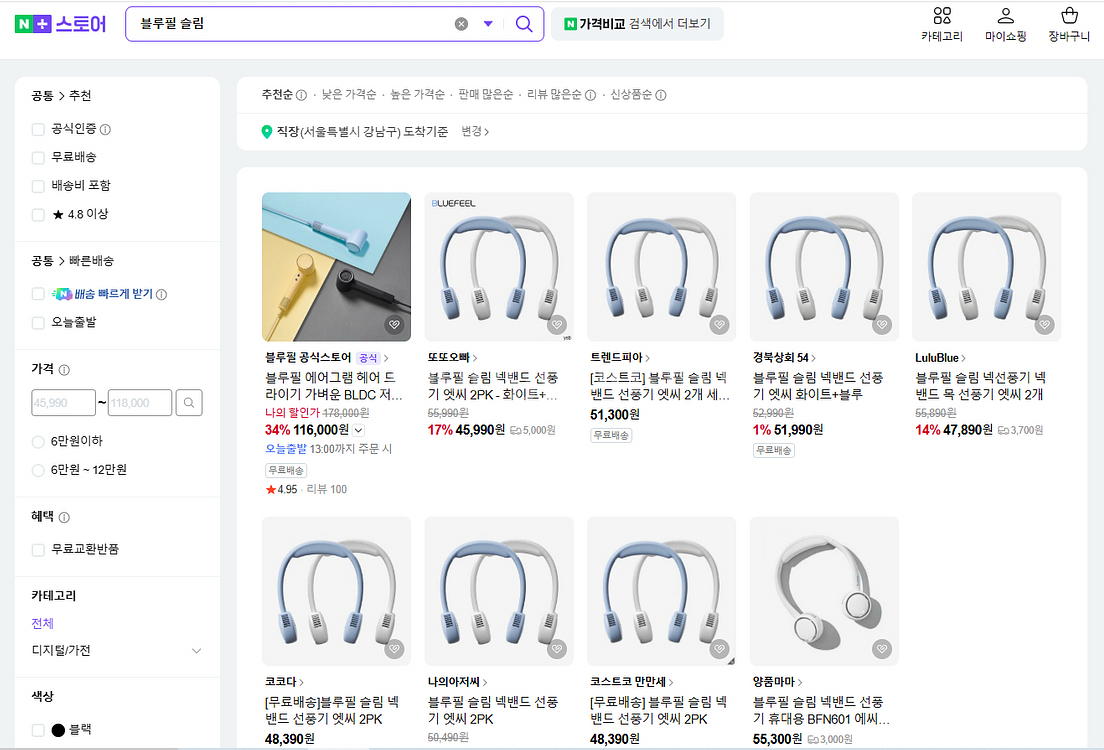This screenshot has height=750, width=1104.
Task: Sort by 높은 가격순
Action: tap(418, 94)
